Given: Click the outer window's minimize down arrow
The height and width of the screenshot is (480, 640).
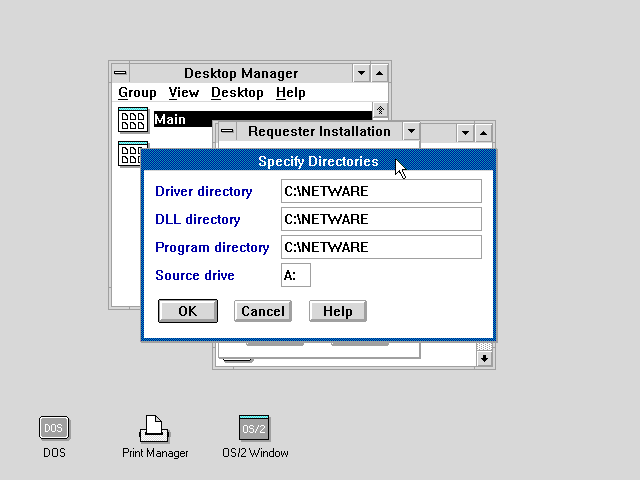Looking at the screenshot, I should point(465,133).
